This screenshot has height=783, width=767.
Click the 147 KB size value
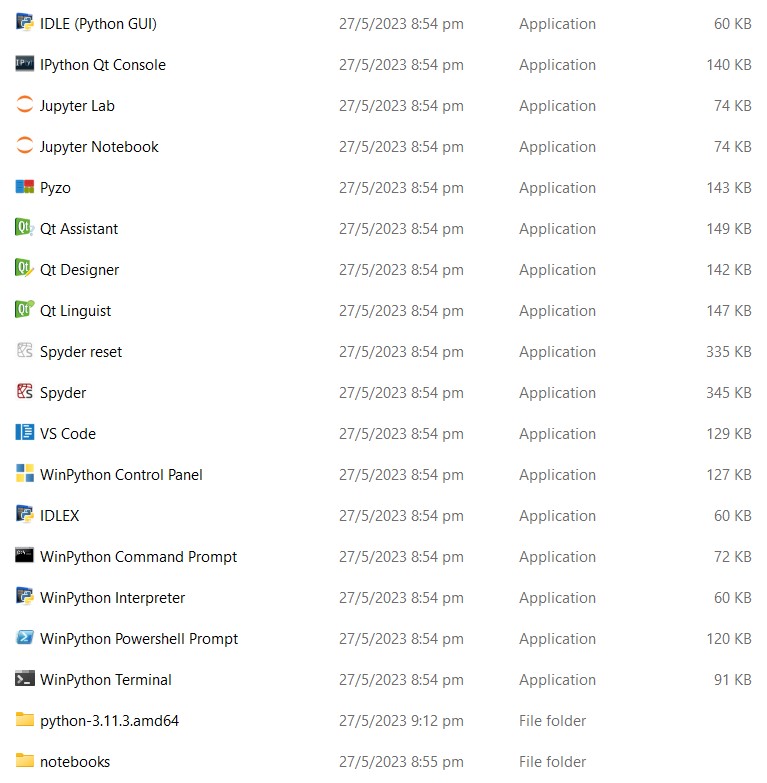(729, 311)
